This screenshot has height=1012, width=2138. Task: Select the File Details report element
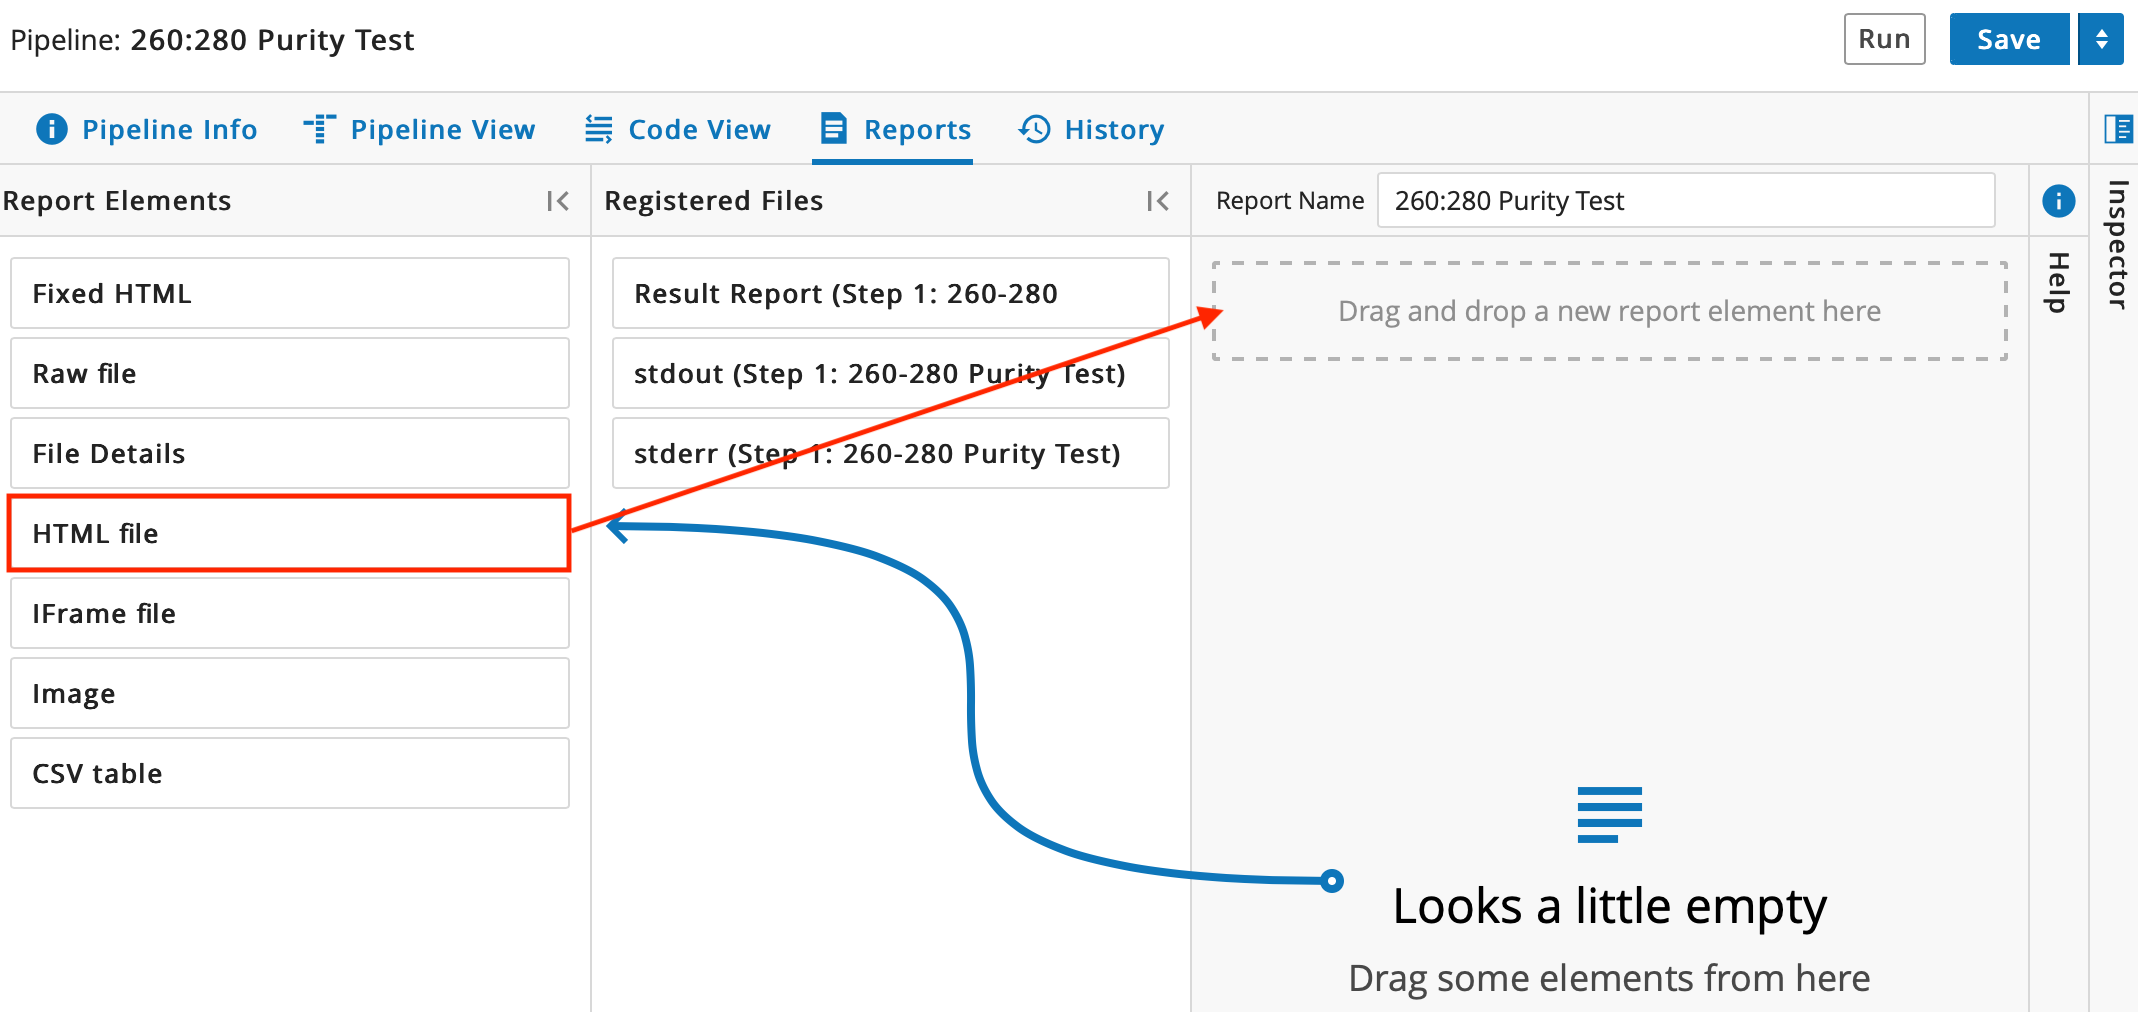click(x=290, y=453)
